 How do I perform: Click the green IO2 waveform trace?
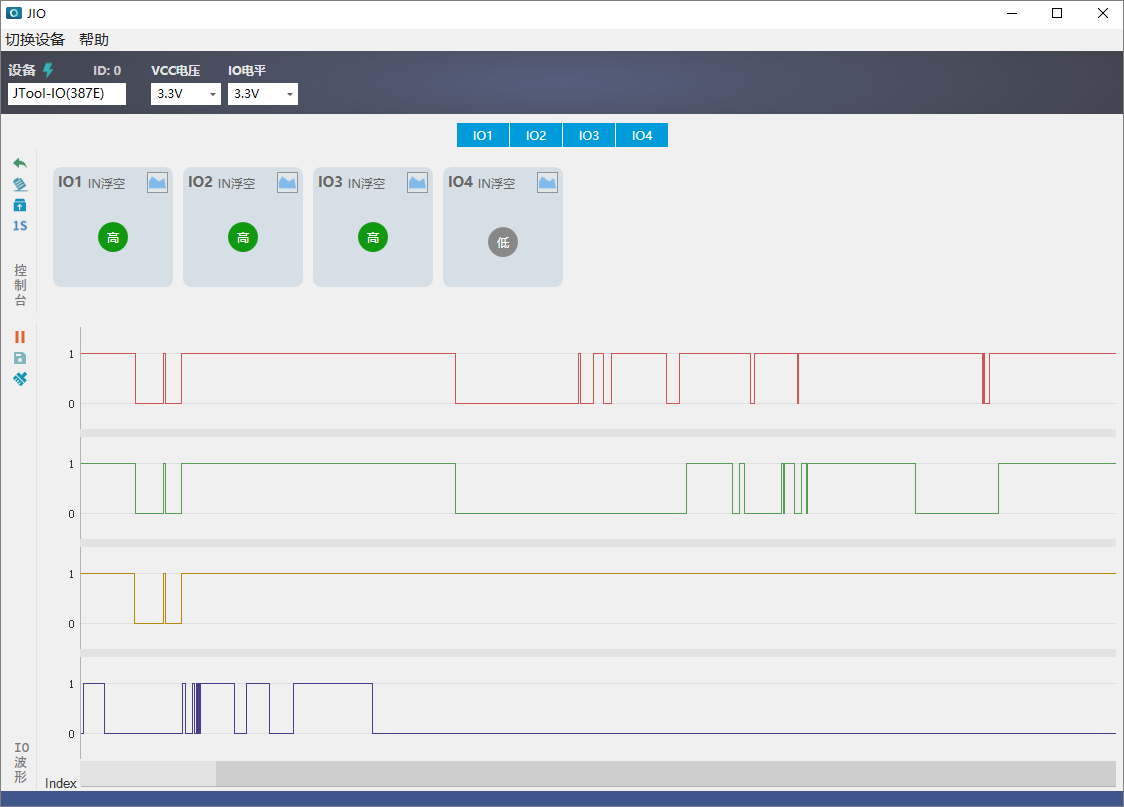point(598,489)
